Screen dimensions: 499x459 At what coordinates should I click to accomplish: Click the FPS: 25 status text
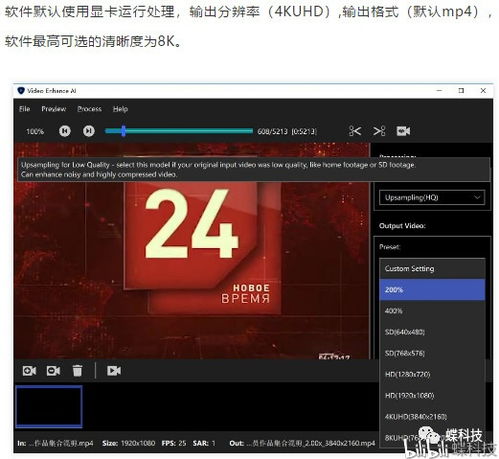[x=174, y=443]
